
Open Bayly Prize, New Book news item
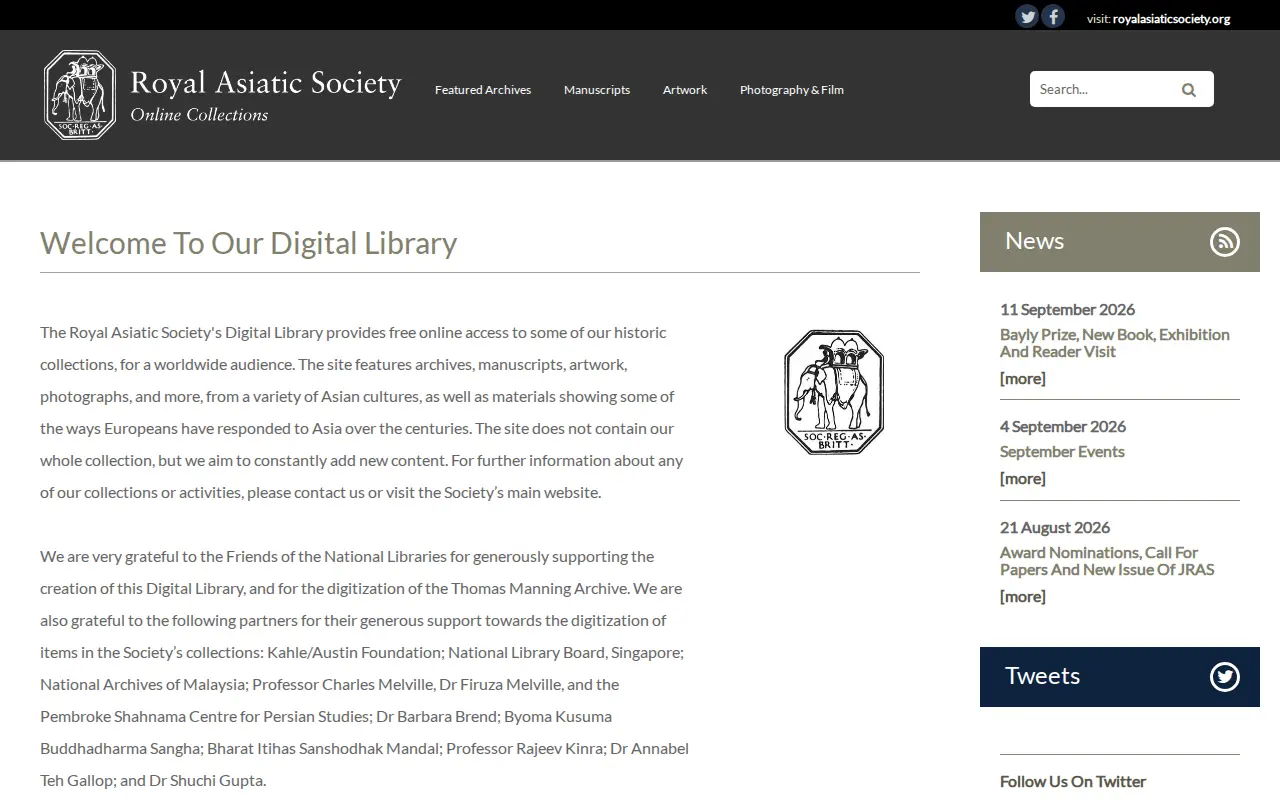1115,343
